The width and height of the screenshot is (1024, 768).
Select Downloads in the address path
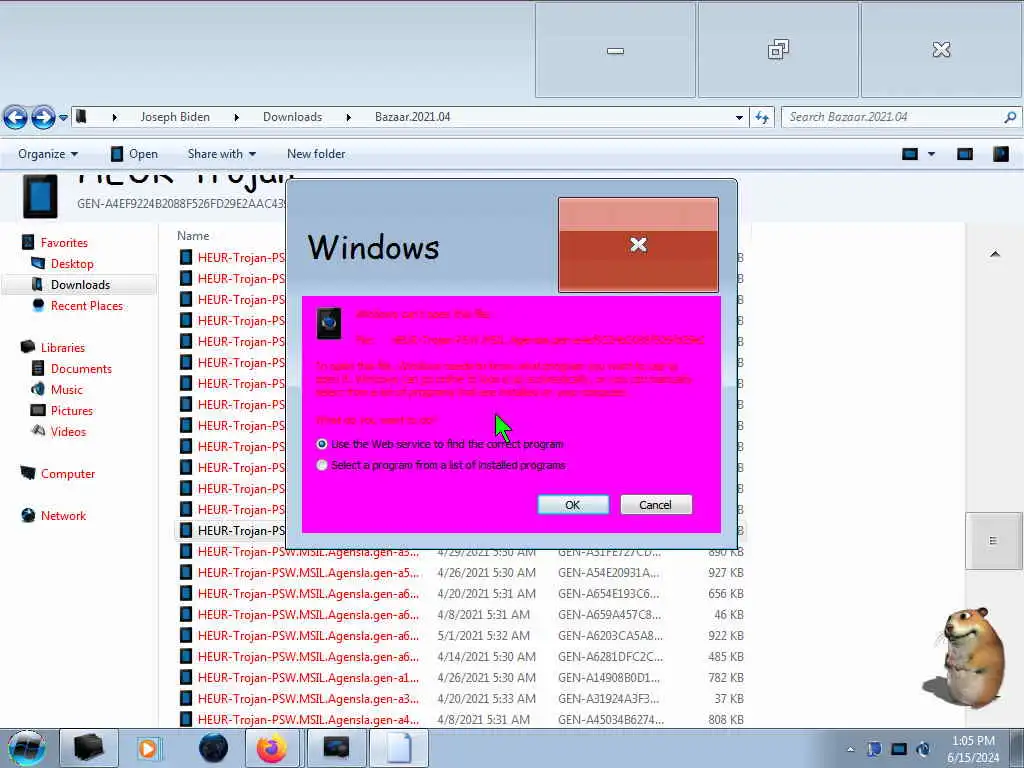pyautogui.click(x=292, y=117)
